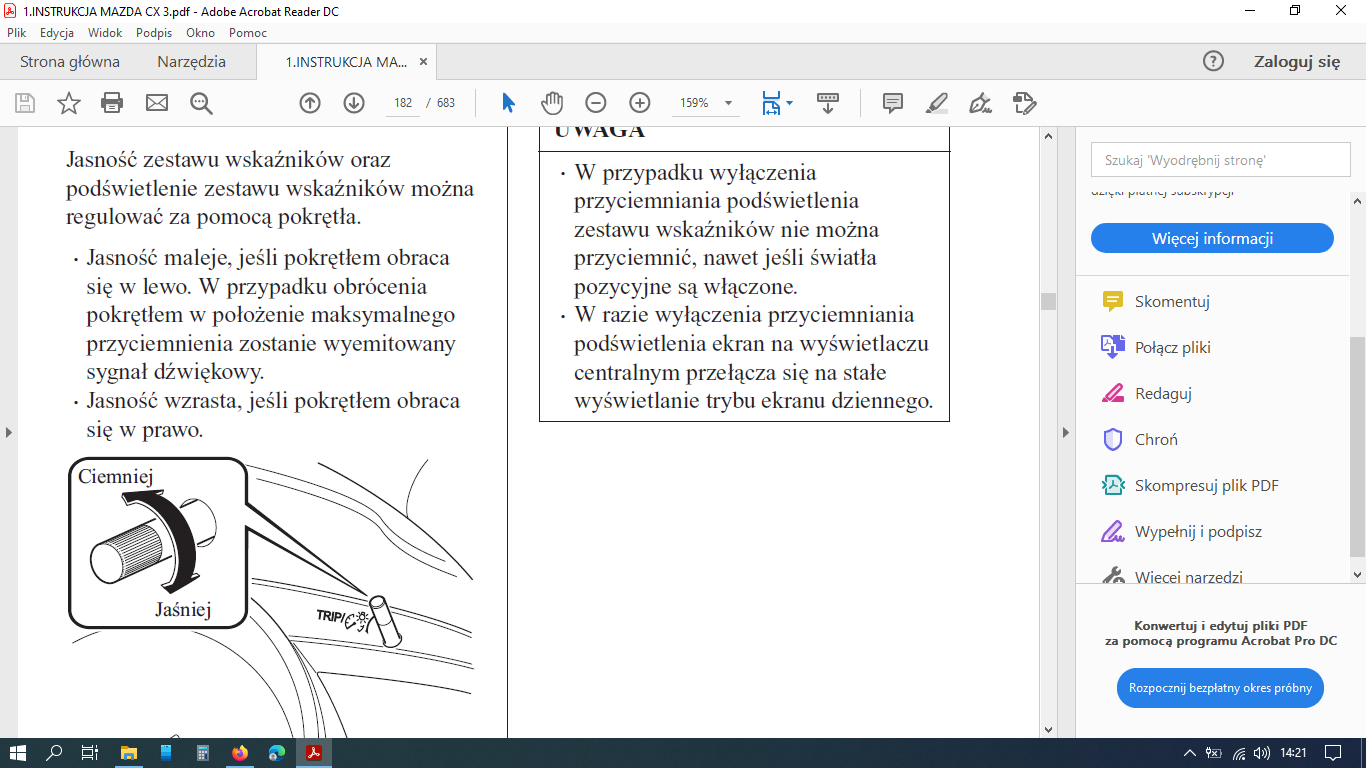Click the email envelope icon
Viewport: 1366px width, 768px height.
pos(157,103)
